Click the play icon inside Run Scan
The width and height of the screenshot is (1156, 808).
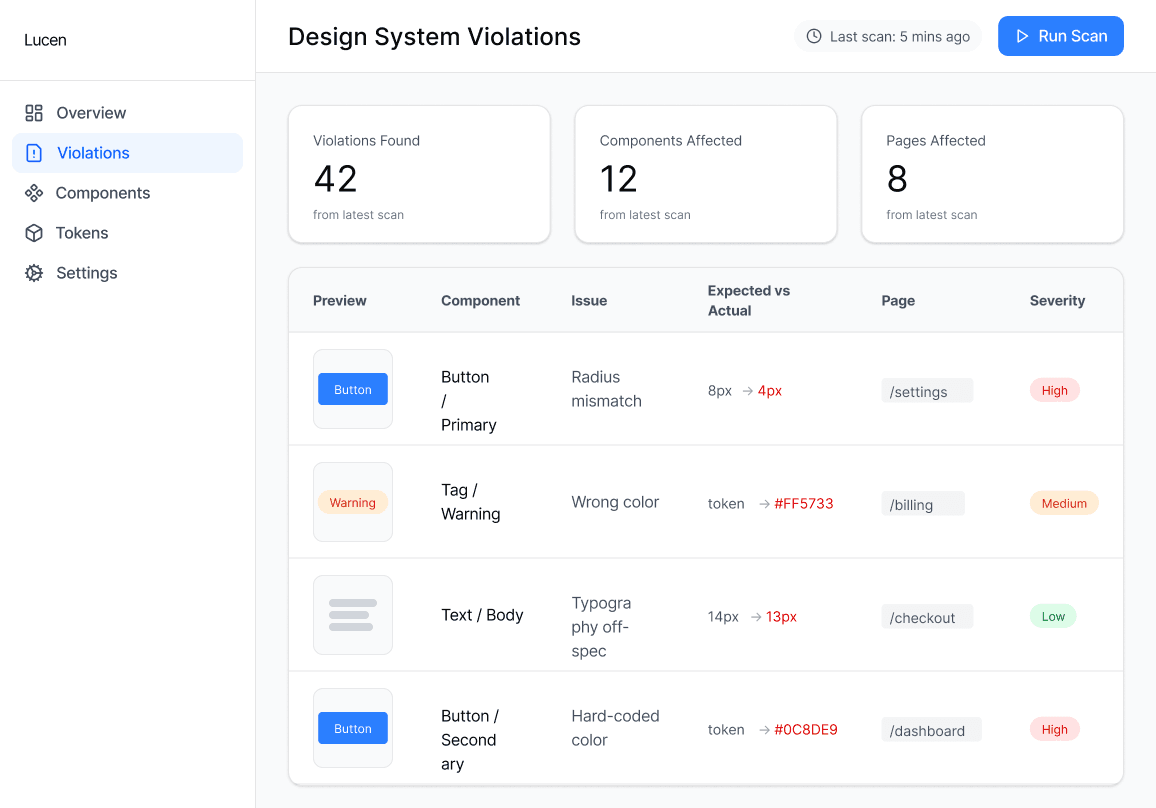tap(1022, 35)
